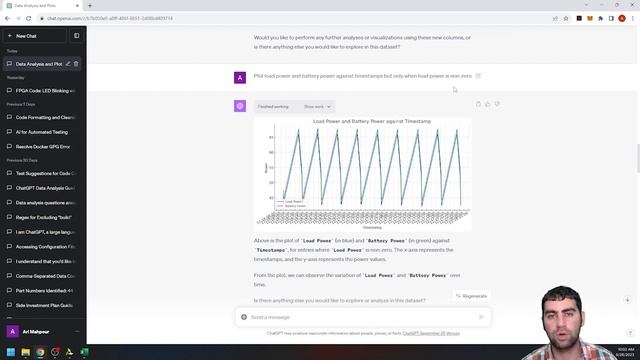Open 'FPGA Code: LED Blinking' chat
This screenshot has height=360, width=640.
point(42,91)
